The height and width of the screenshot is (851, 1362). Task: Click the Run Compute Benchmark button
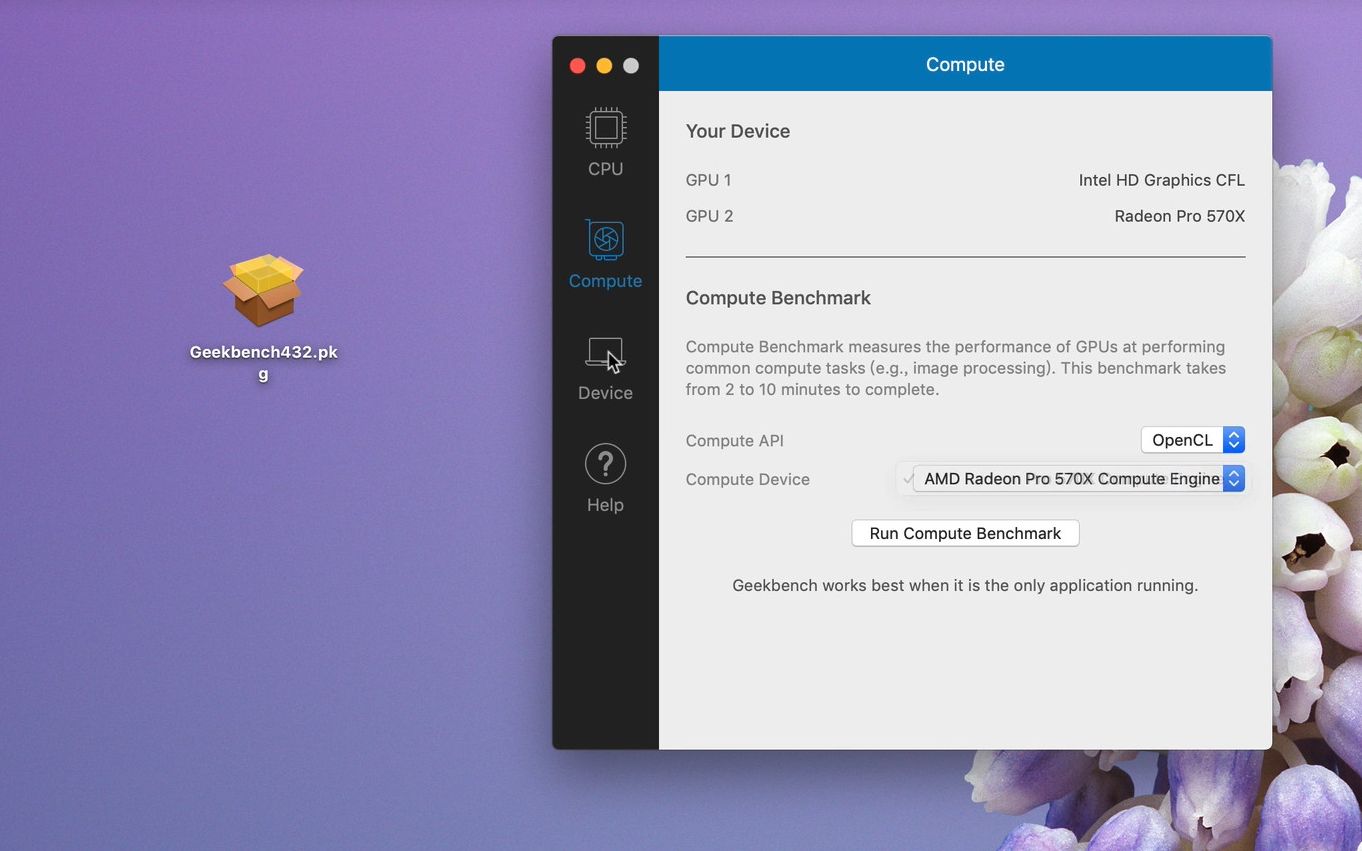(965, 533)
